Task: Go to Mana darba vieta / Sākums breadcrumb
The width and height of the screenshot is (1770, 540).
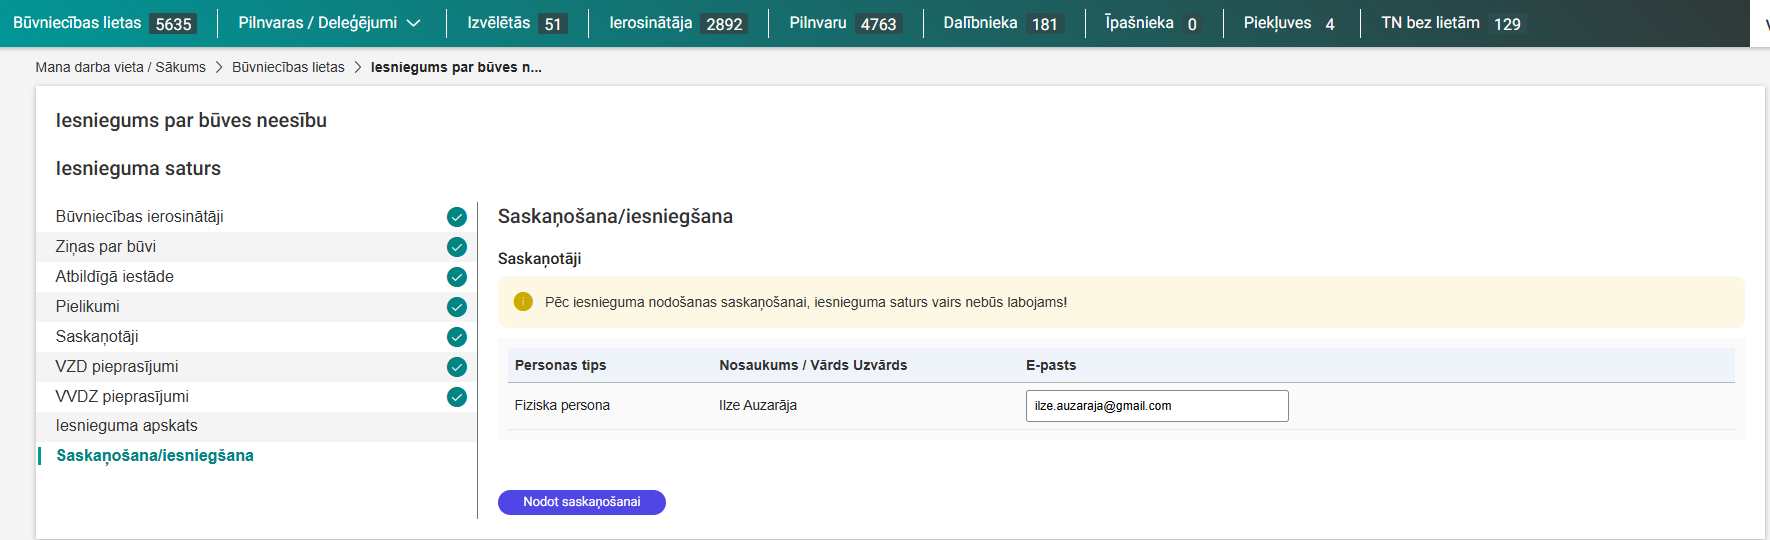Action: coord(120,67)
